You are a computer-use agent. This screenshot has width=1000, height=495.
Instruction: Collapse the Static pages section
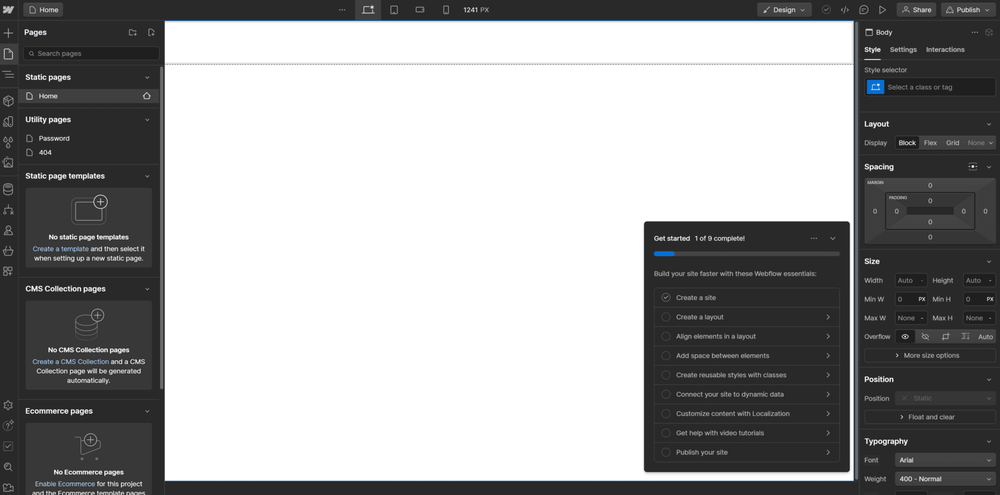pos(148,77)
